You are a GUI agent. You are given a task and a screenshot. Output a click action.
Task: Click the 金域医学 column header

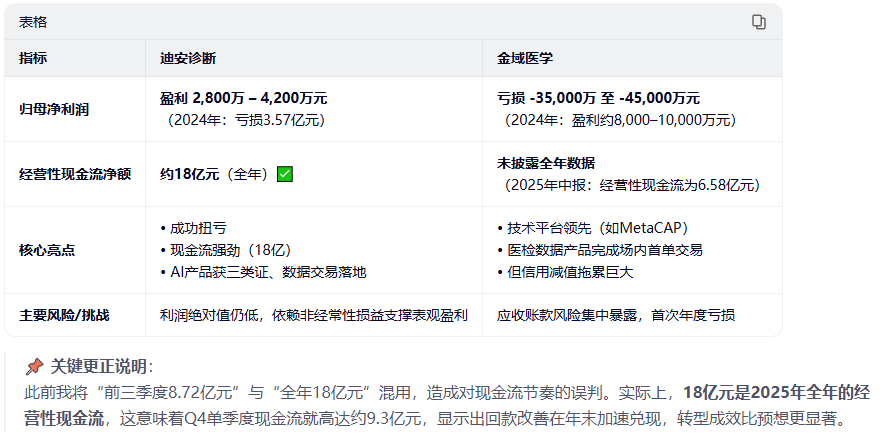tap(525, 58)
